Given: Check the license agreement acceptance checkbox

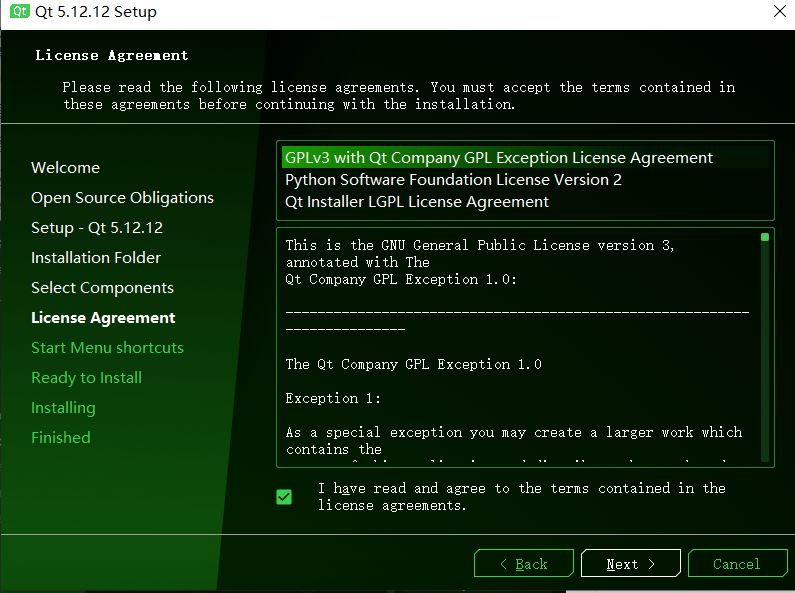Looking at the screenshot, I should (x=284, y=497).
